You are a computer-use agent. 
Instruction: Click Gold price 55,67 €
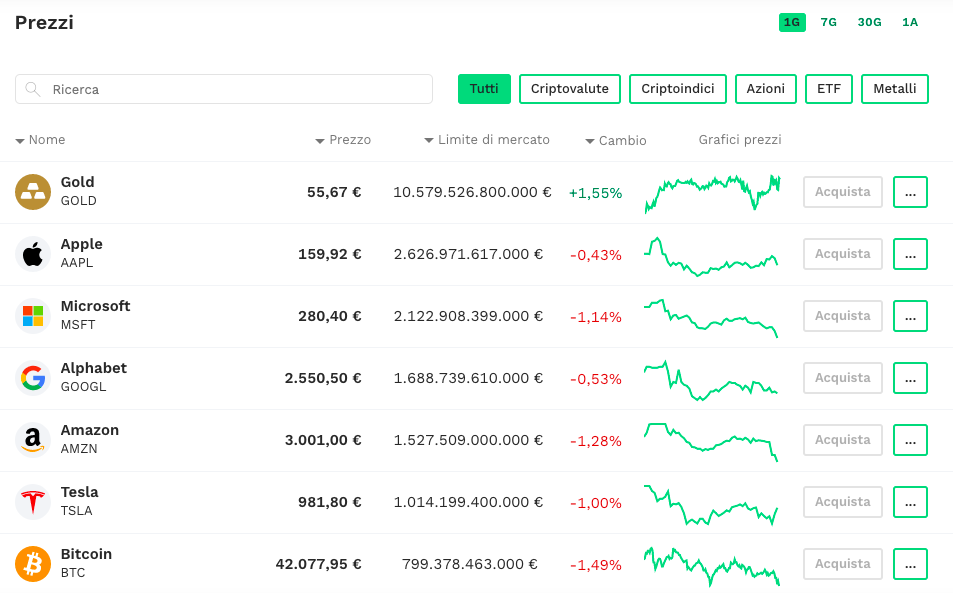click(x=334, y=193)
